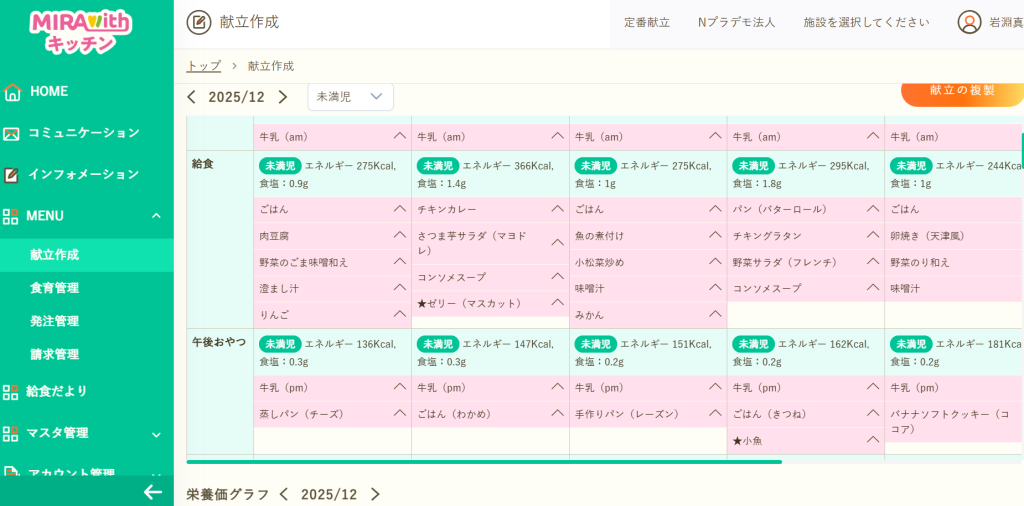This screenshot has width=1024, height=506.
Task: Click the コミュニケーション picture icon
Action: (12, 133)
